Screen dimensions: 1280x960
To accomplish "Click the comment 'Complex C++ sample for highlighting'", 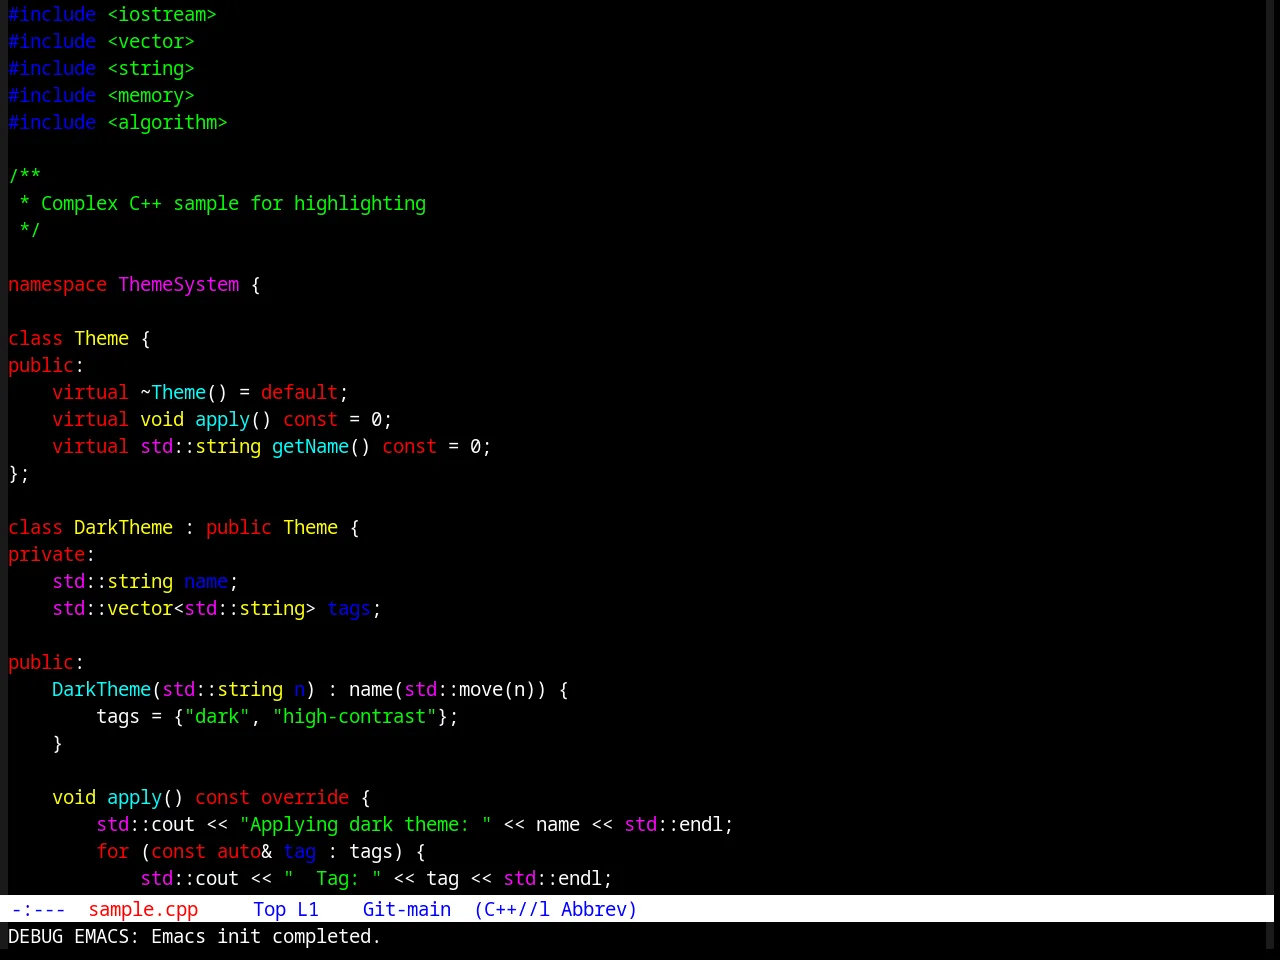I will pyautogui.click(x=233, y=203).
